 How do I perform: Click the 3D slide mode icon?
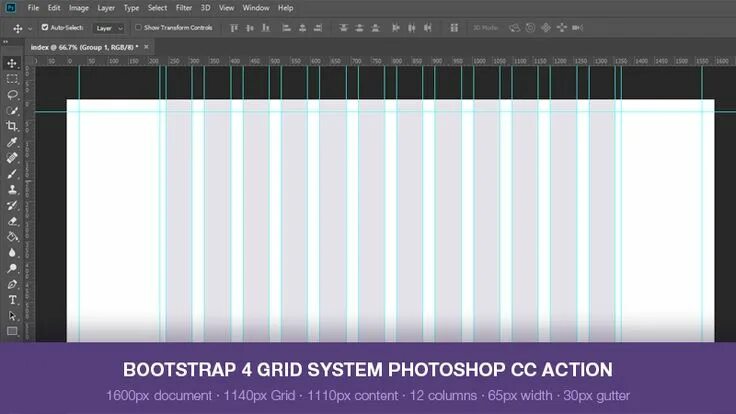tap(562, 28)
